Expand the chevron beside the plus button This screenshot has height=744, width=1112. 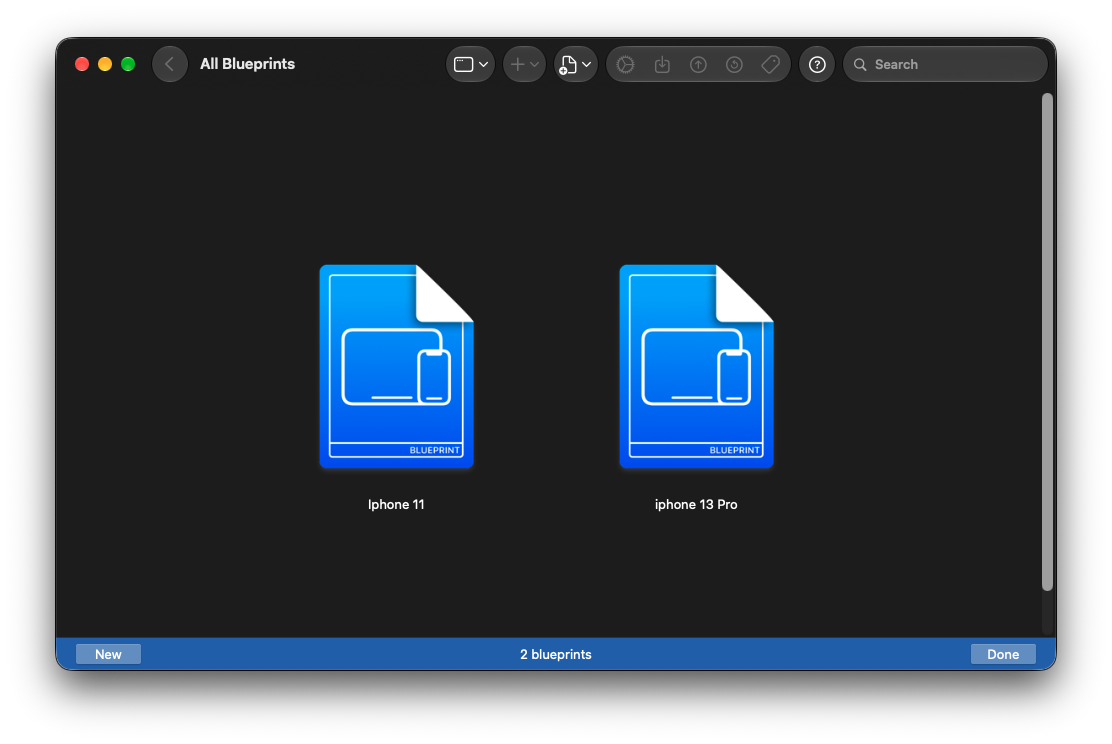(x=535, y=65)
